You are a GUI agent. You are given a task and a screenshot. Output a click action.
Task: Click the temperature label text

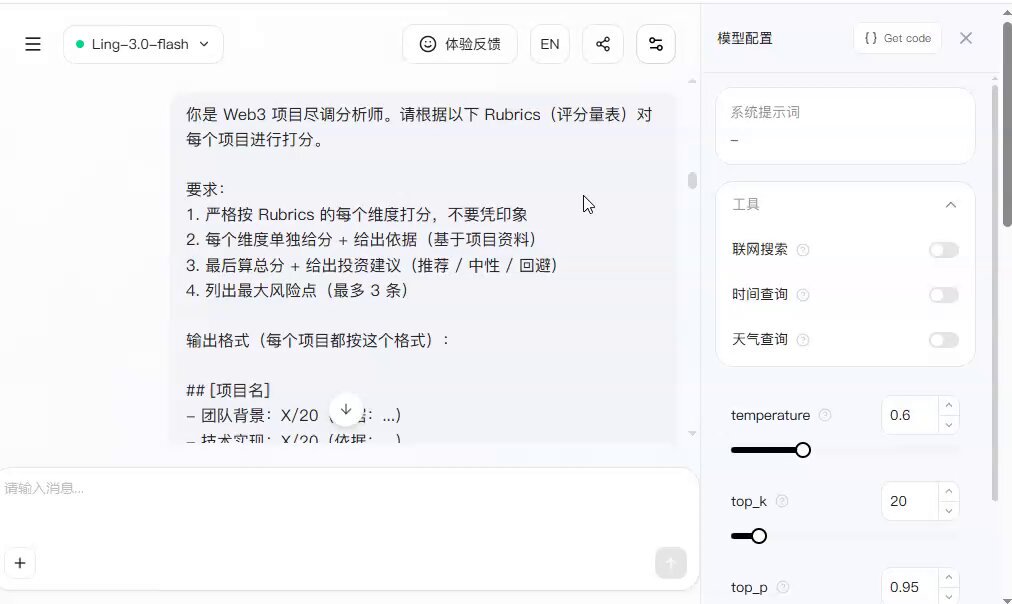770,415
